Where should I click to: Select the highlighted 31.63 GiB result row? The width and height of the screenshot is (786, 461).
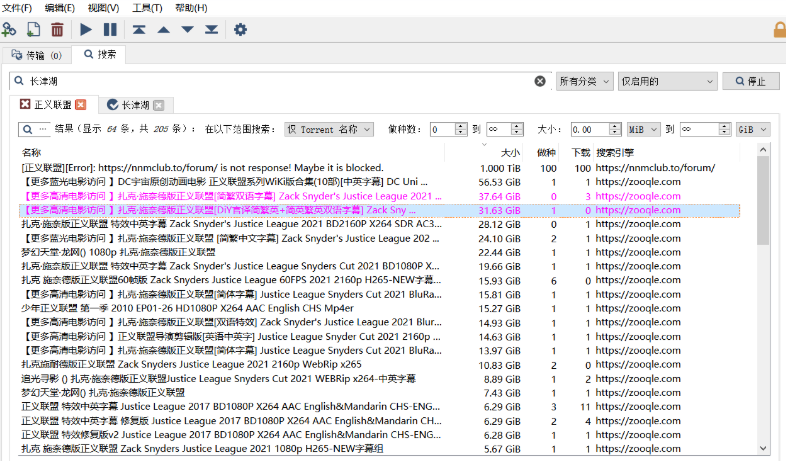pyautogui.click(x=379, y=210)
